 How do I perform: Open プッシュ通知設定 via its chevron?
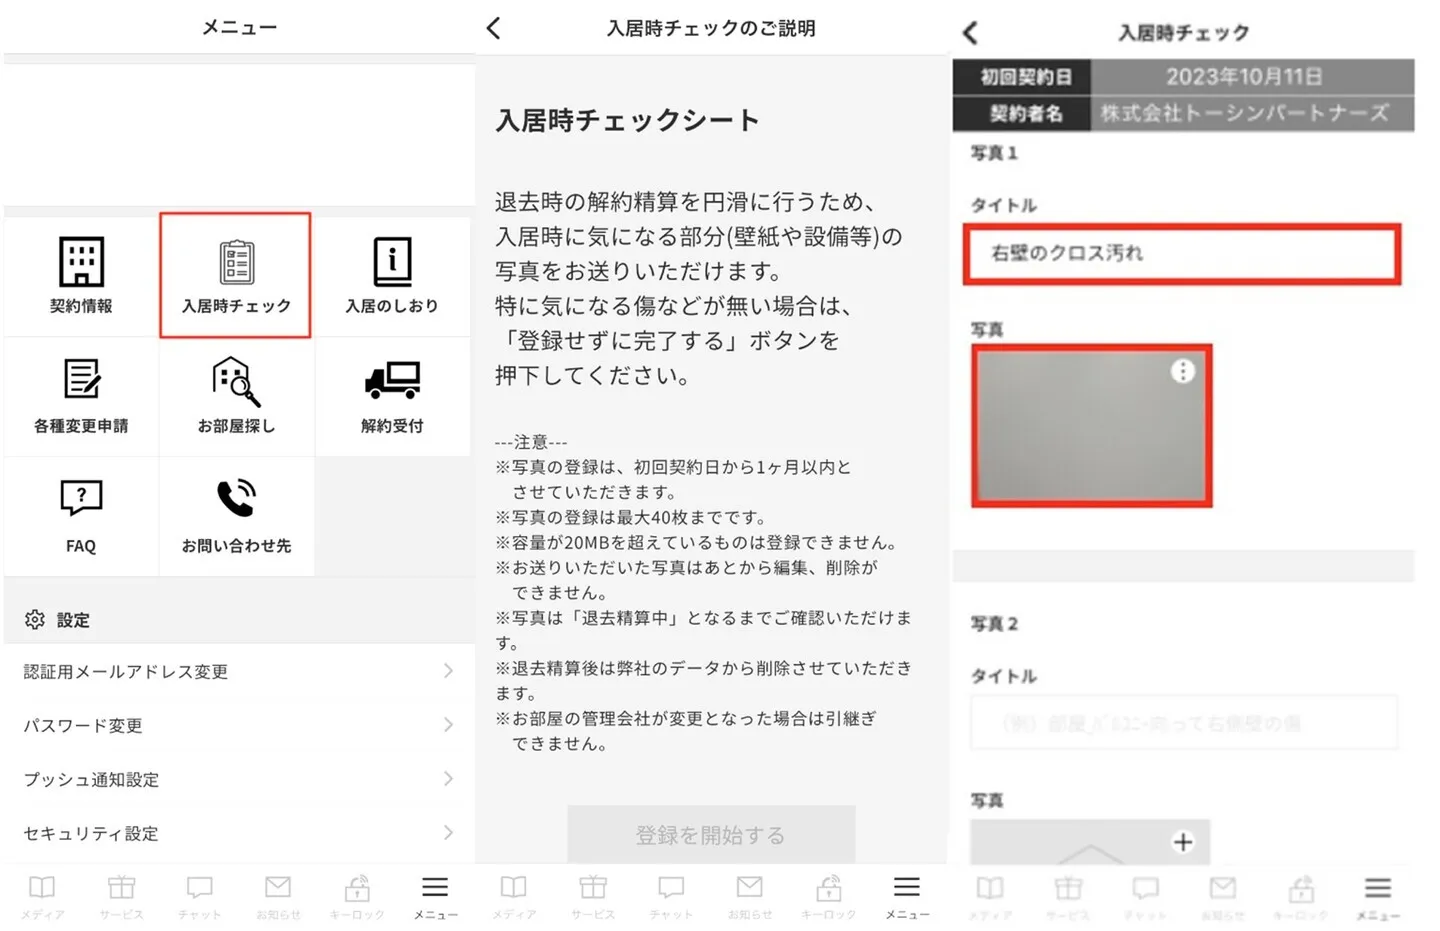pos(448,779)
